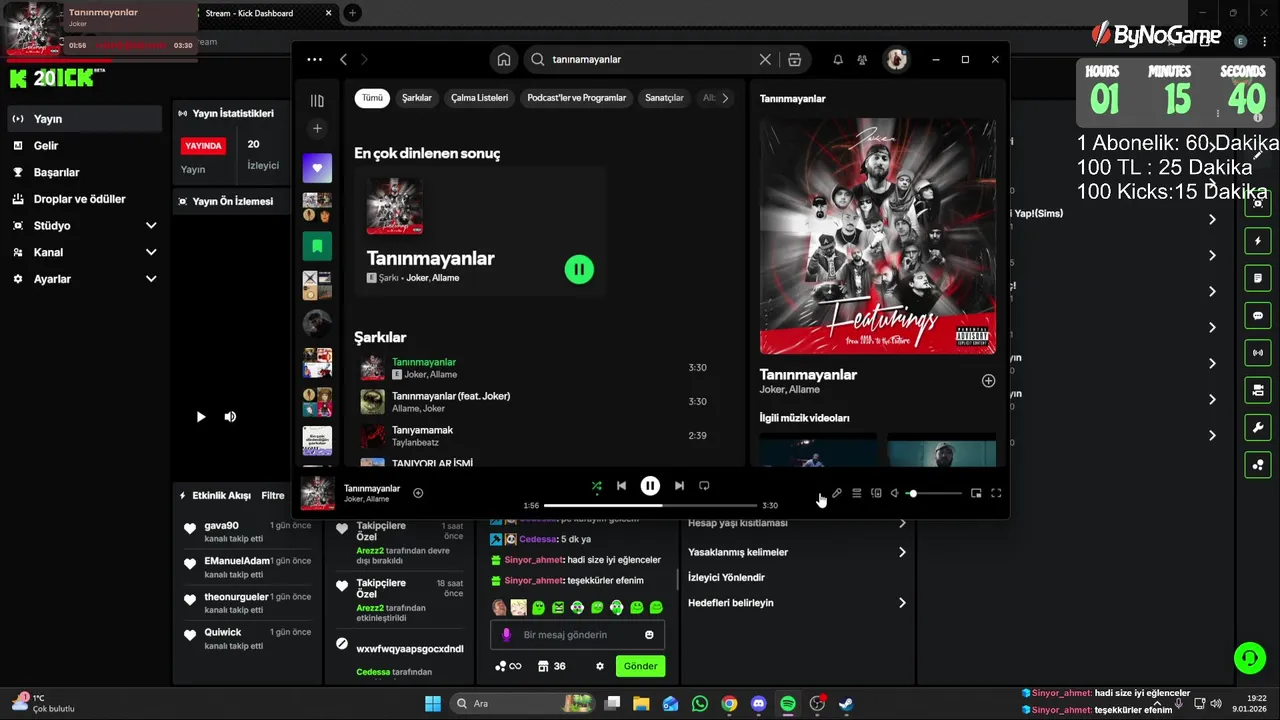This screenshot has width=1280, height=720.
Task: Click the Gönder chat button
Action: tap(640, 666)
